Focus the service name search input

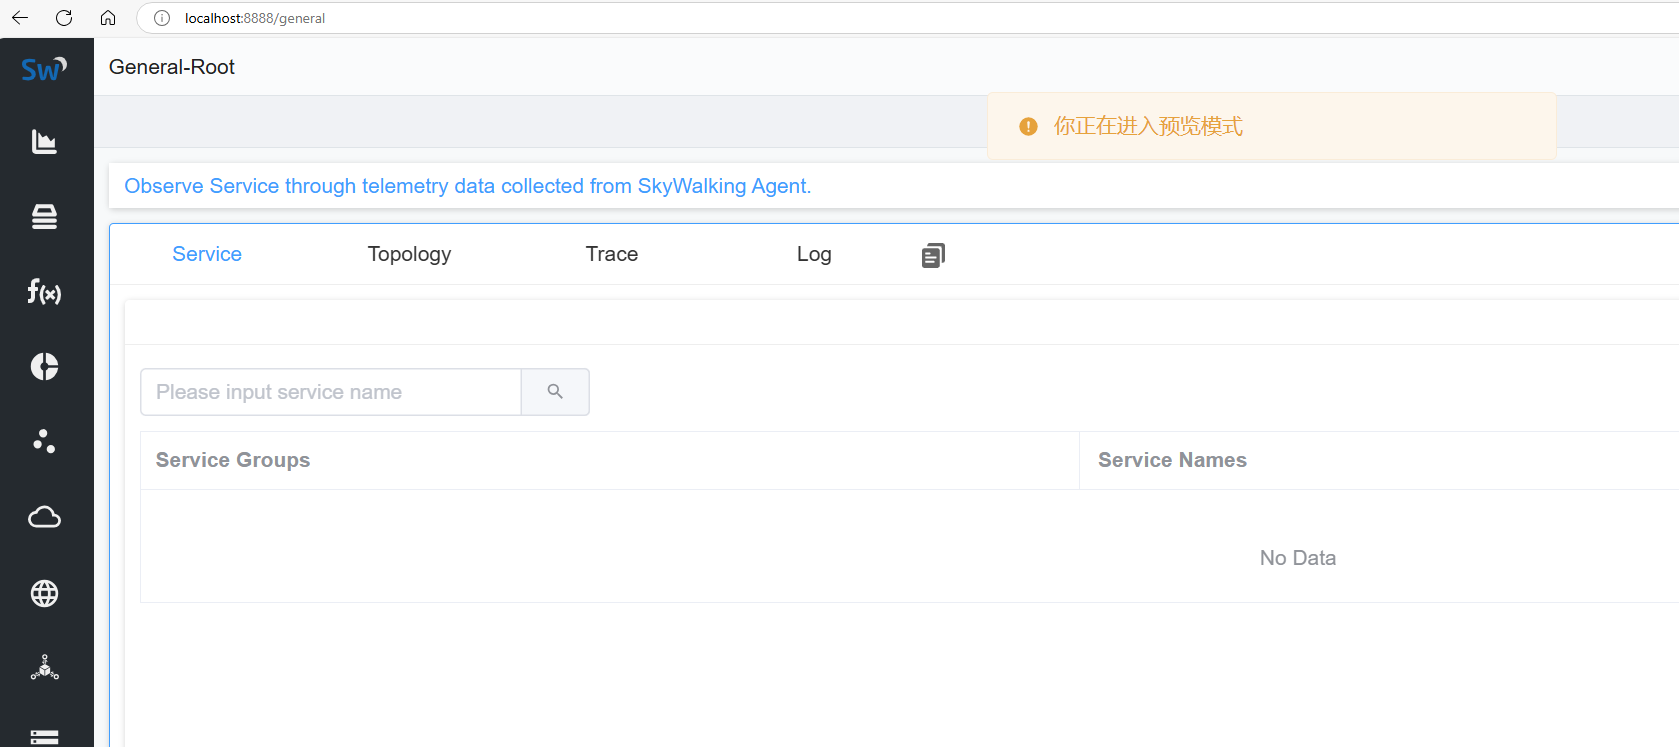(x=331, y=392)
